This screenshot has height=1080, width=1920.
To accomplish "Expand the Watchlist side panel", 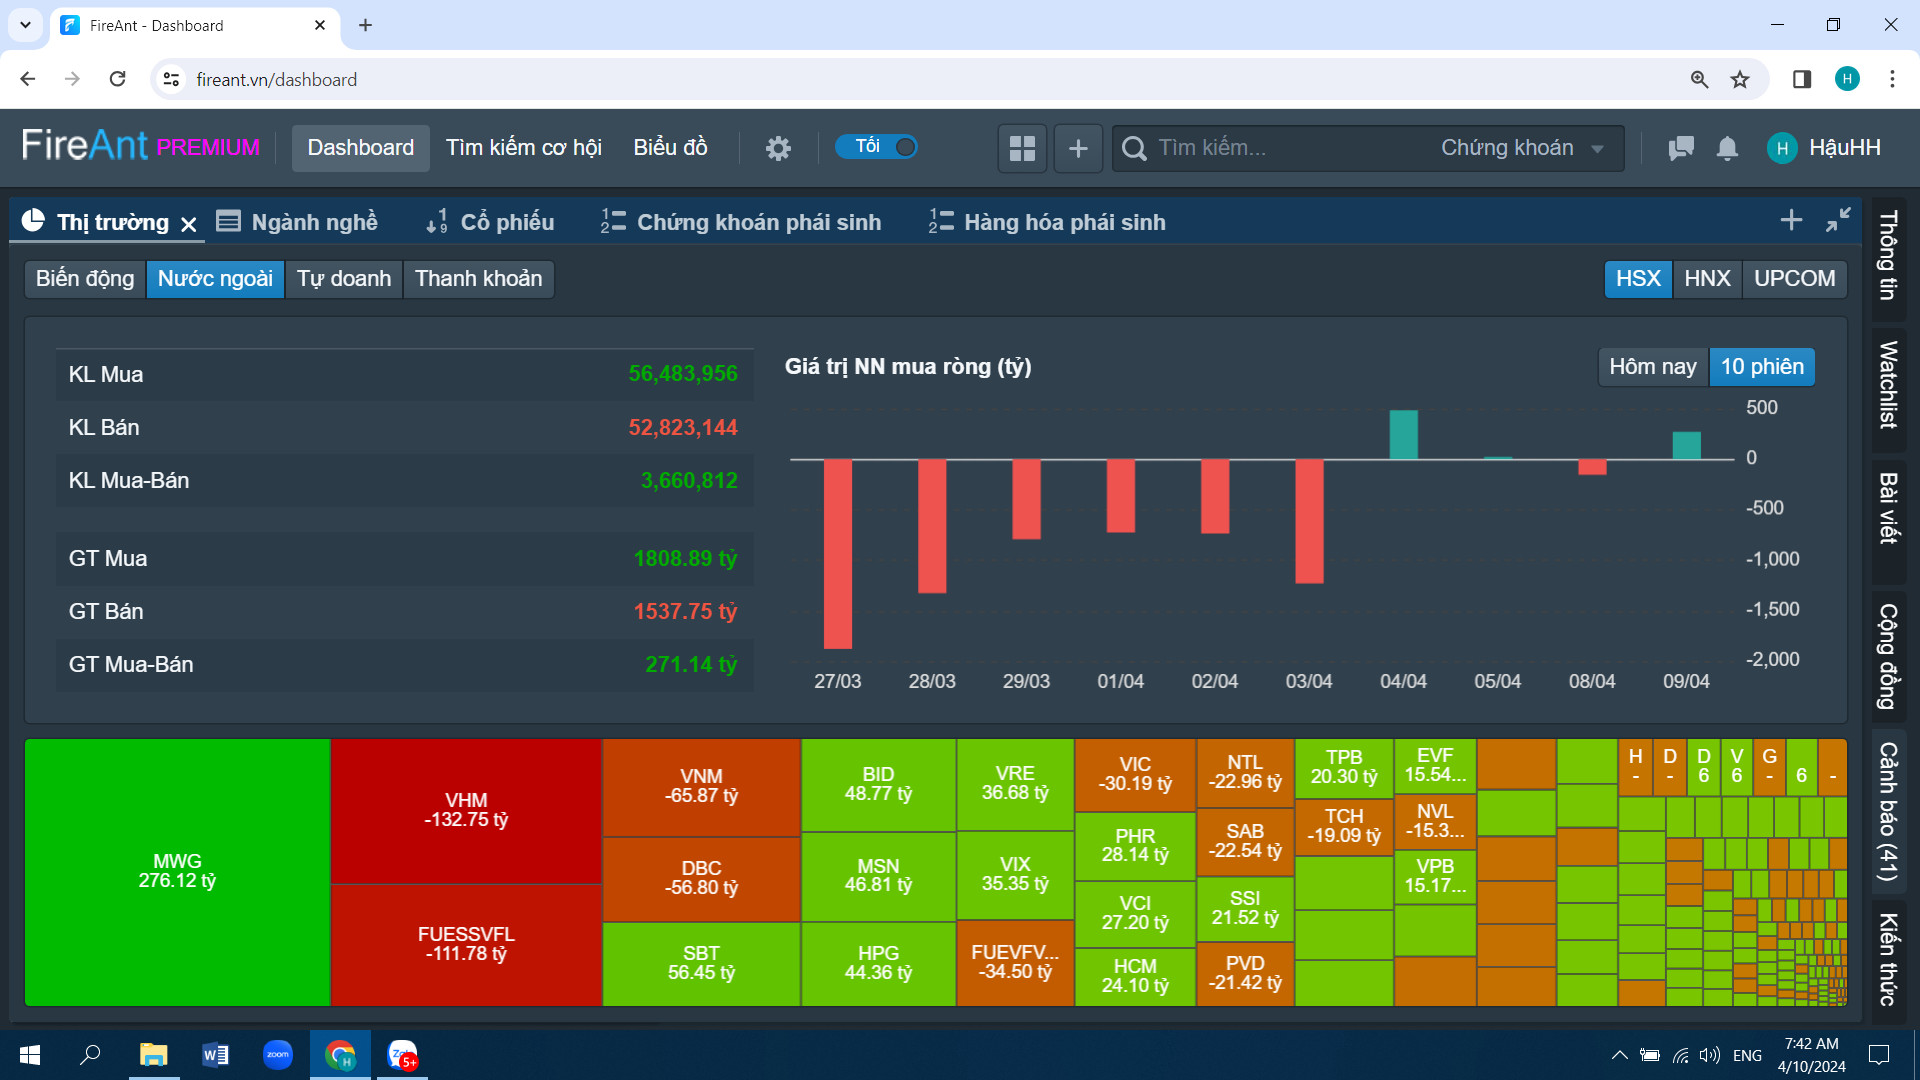I will pos(1888,385).
